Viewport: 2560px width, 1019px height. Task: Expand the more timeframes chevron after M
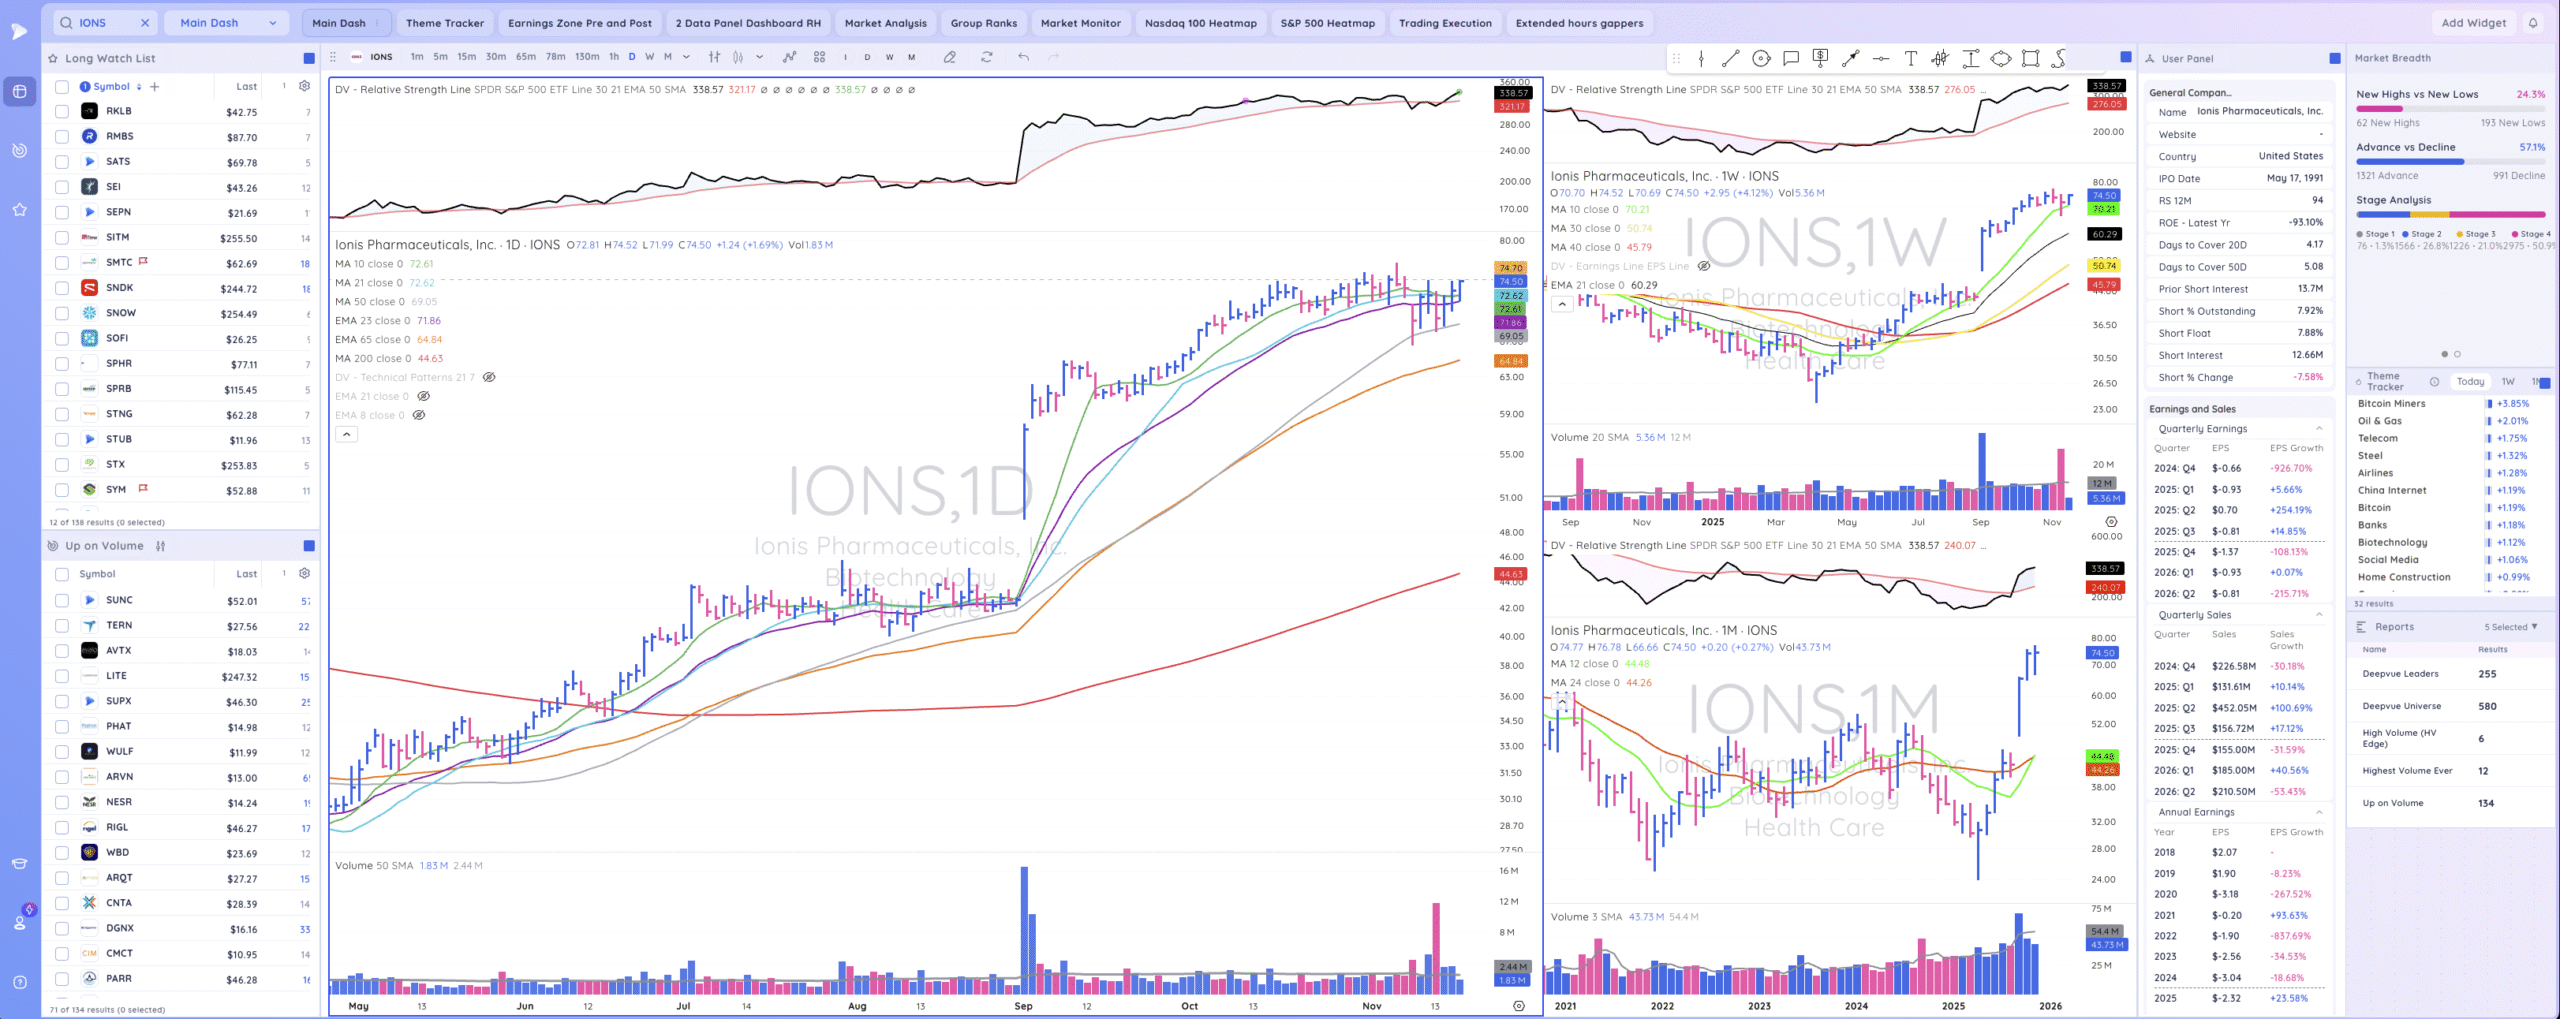pyautogui.click(x=686, y=57)
